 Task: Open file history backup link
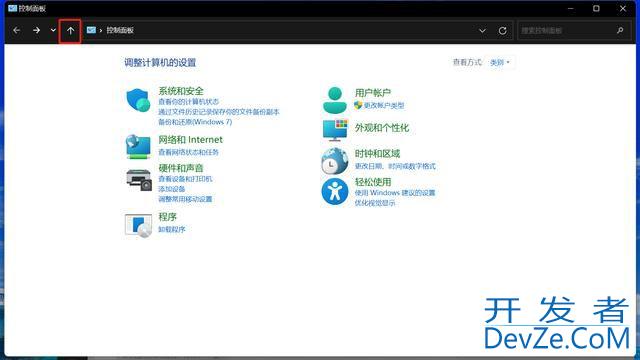[x=219, y=112]
